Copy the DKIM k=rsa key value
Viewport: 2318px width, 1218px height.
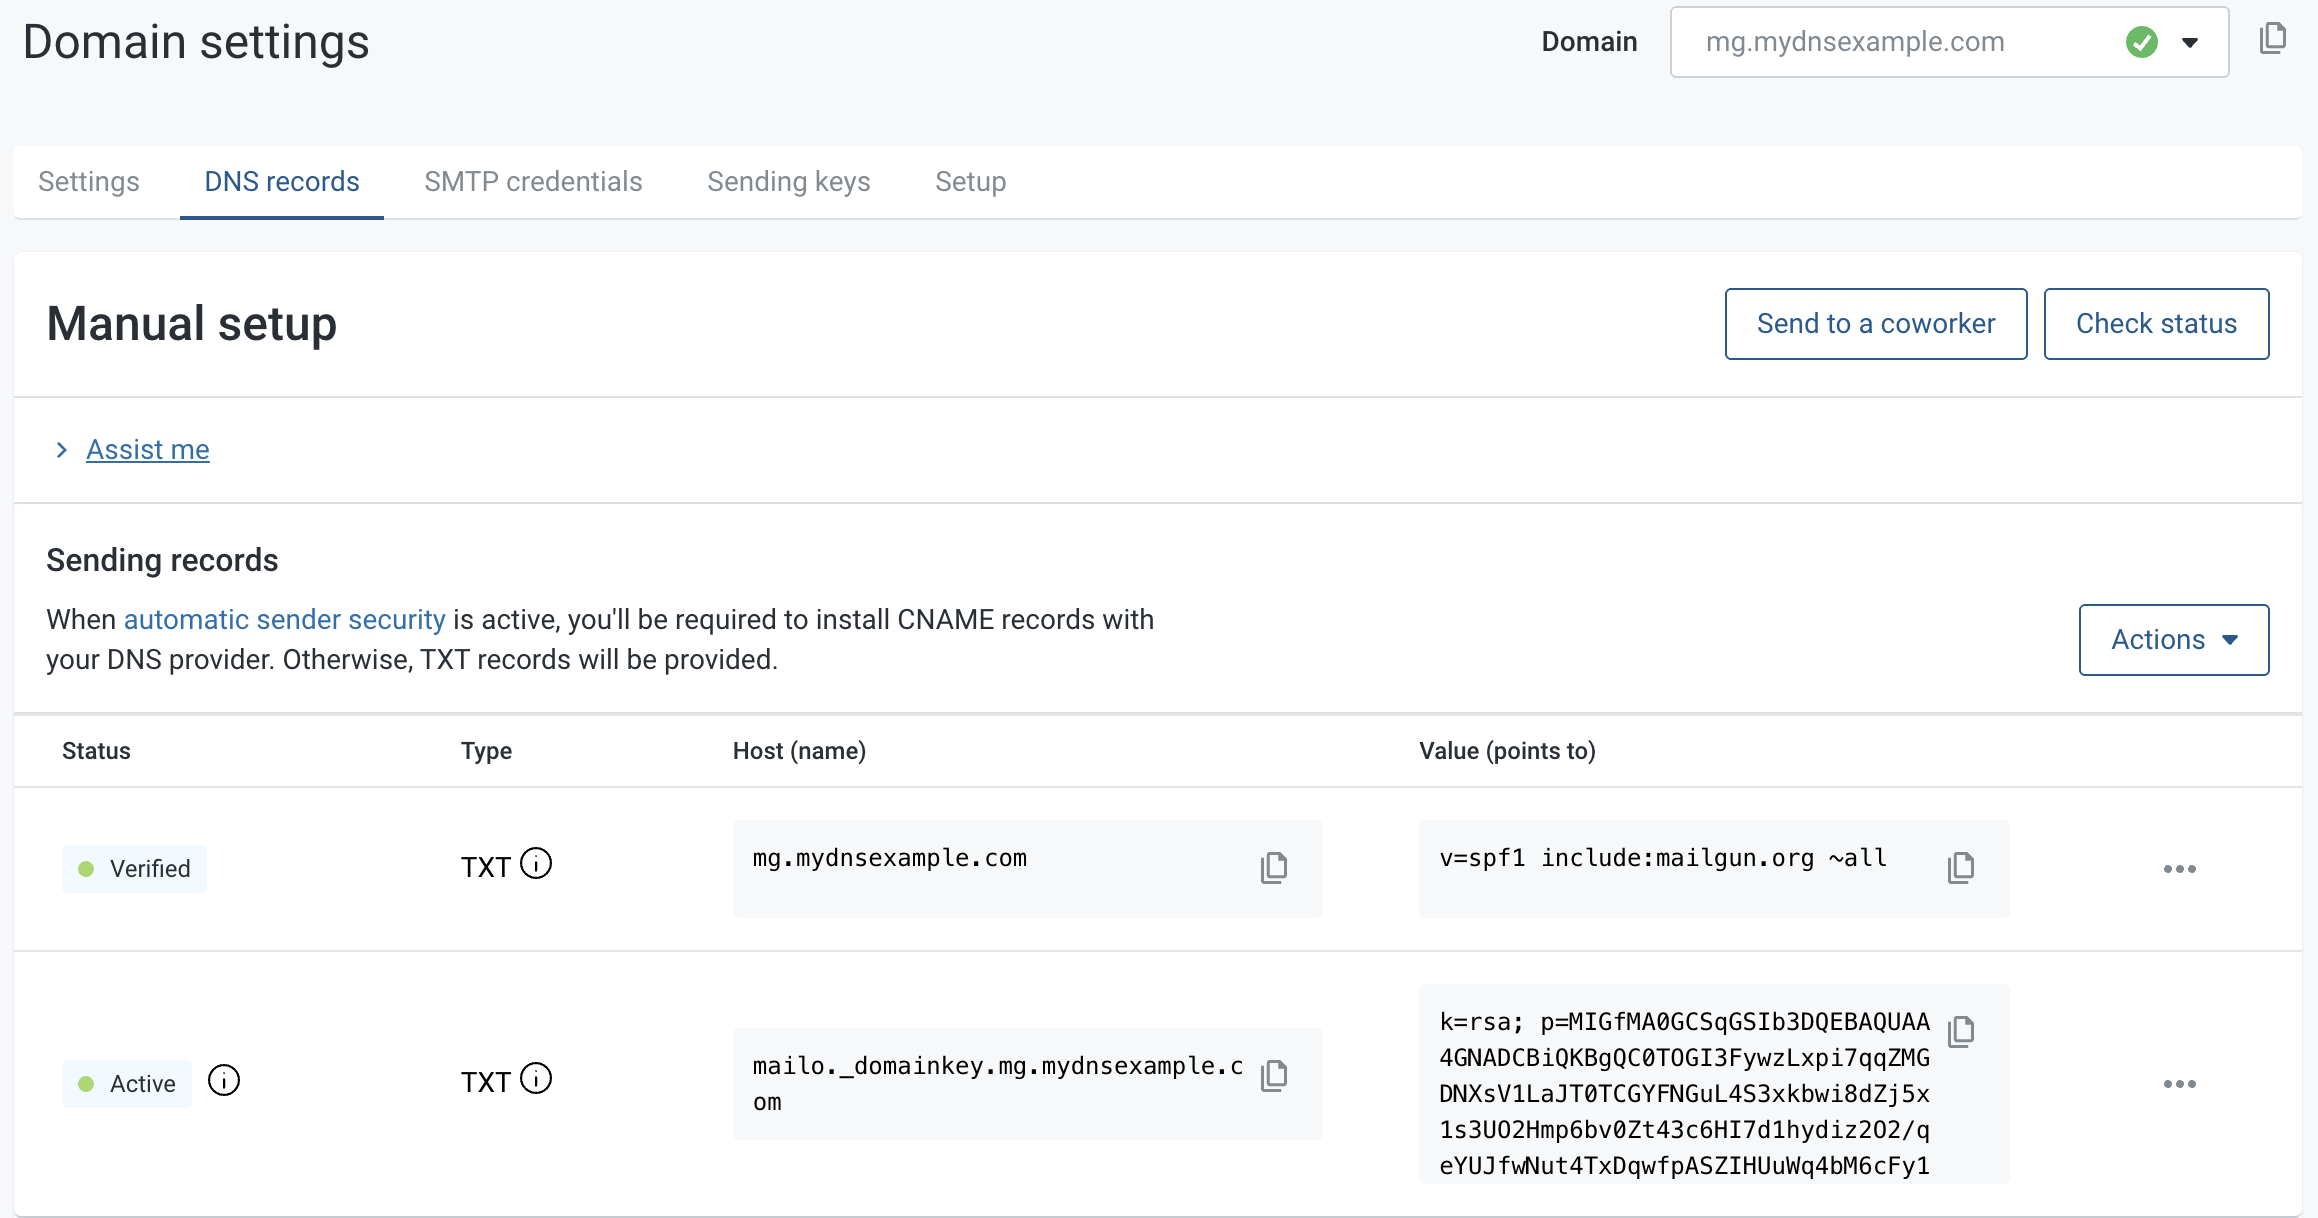(1960, 1030)
